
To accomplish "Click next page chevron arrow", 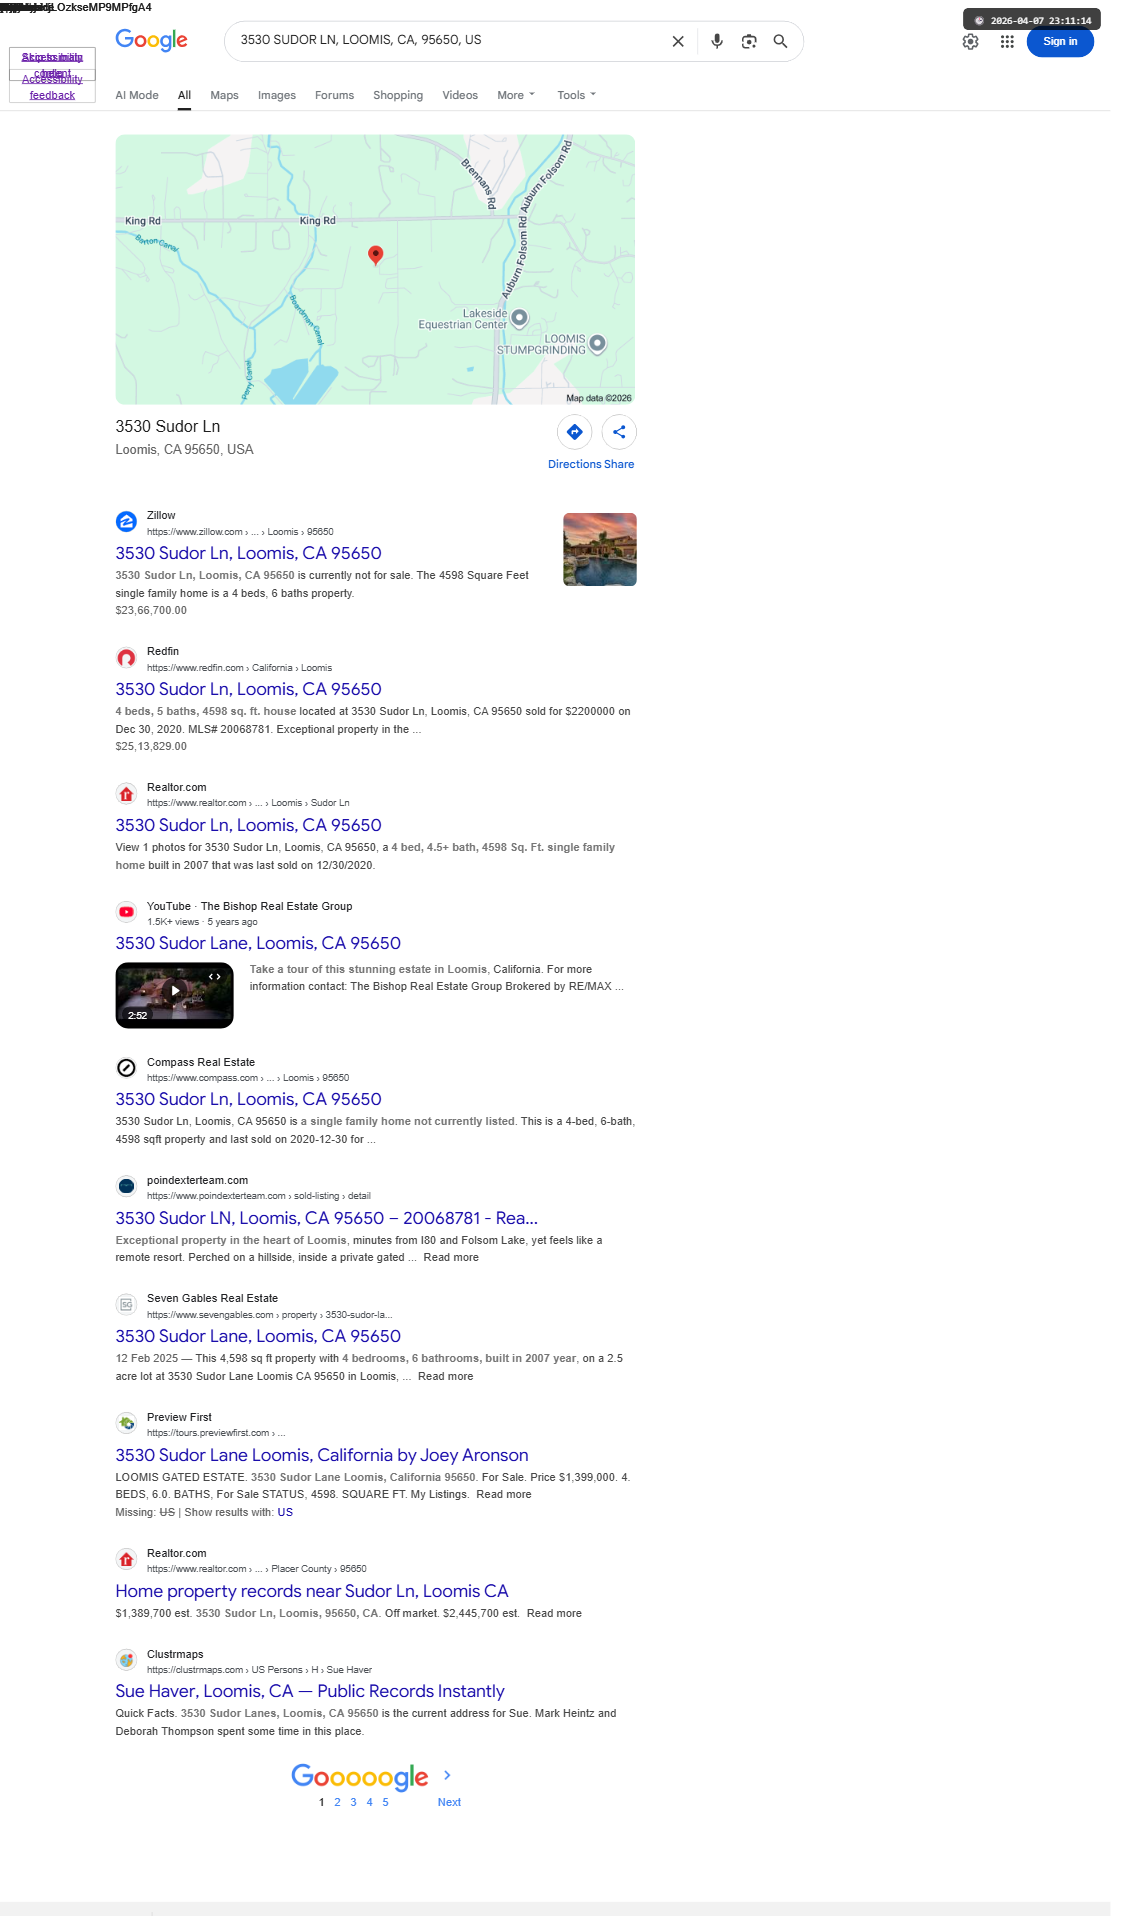I will click(447, 1775).
